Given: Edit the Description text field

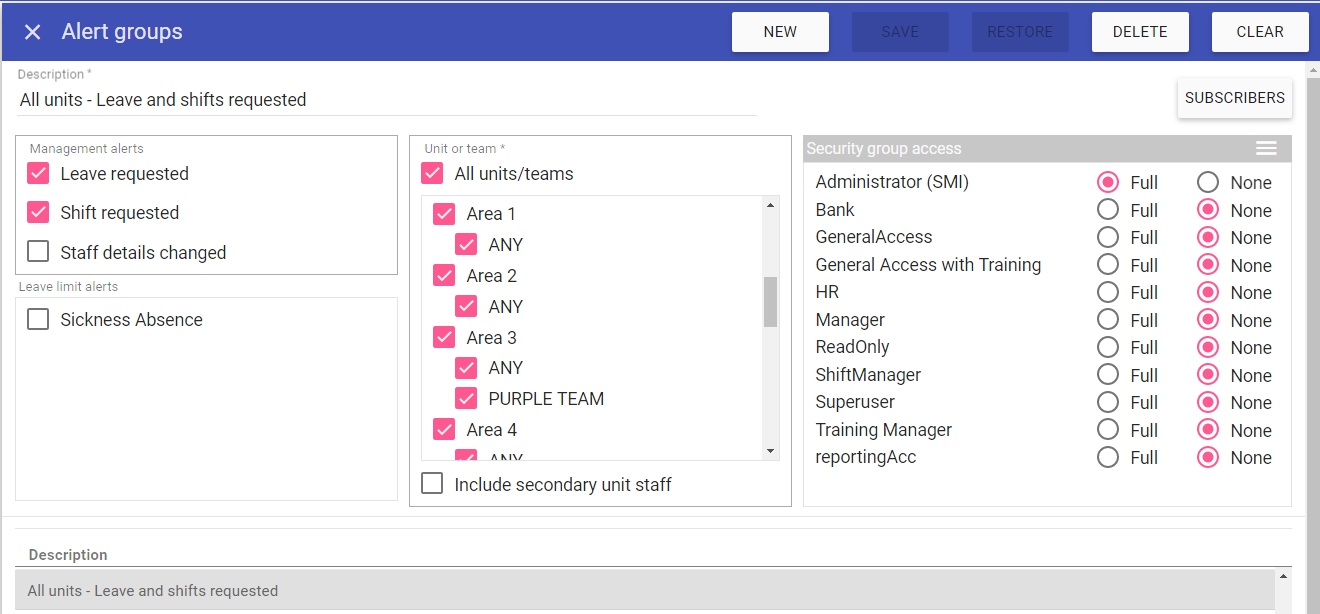Looking at the screenshot, I should click(386, 100).
